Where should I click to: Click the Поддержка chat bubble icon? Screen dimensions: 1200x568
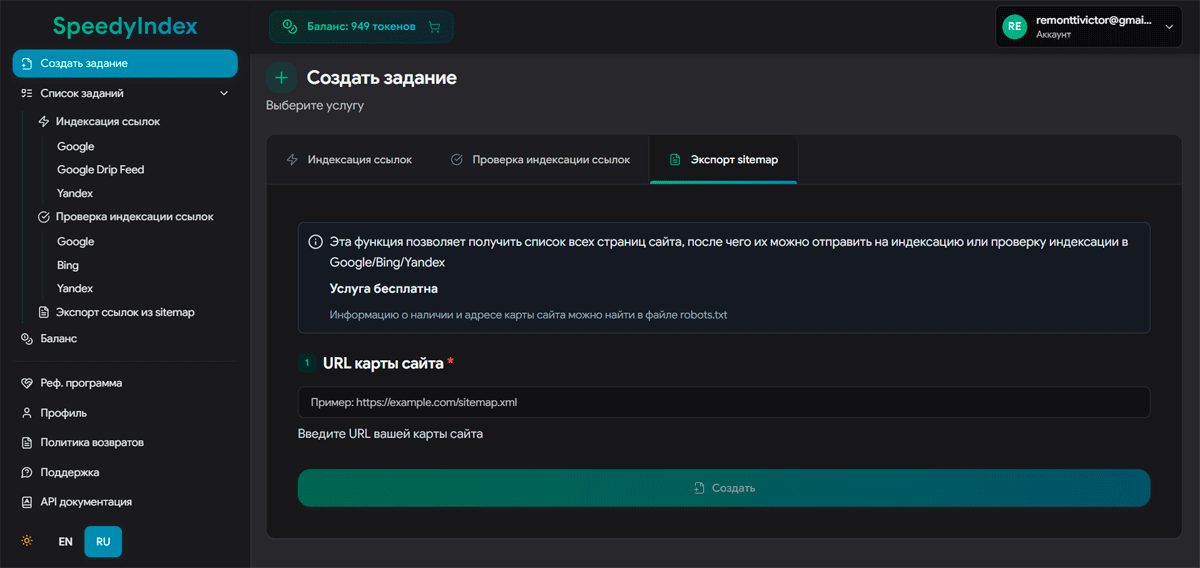[27, 472]
